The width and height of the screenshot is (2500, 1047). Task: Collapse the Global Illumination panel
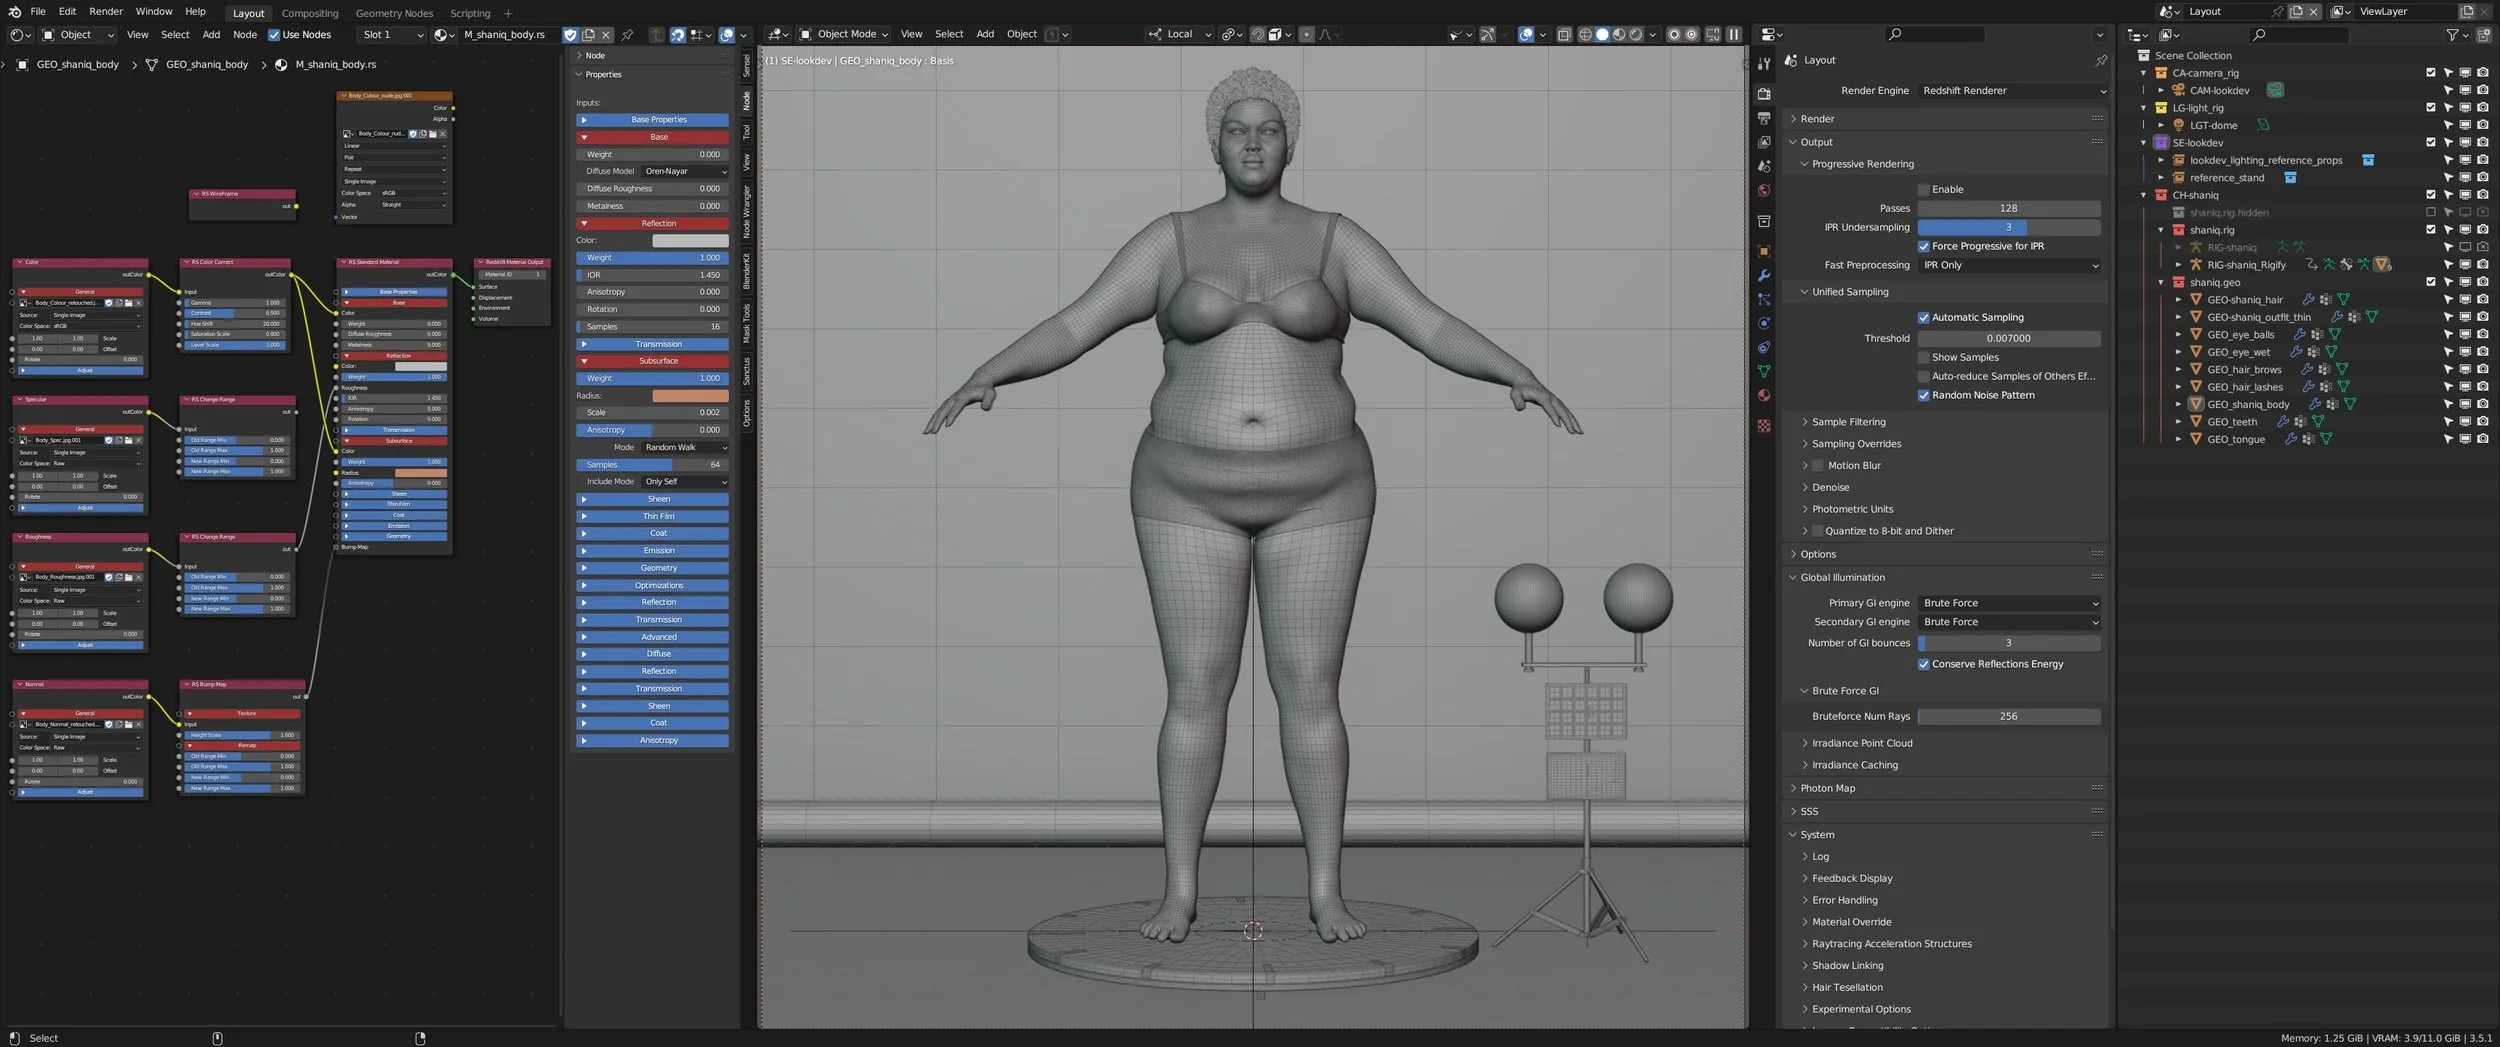(1842, 577)
